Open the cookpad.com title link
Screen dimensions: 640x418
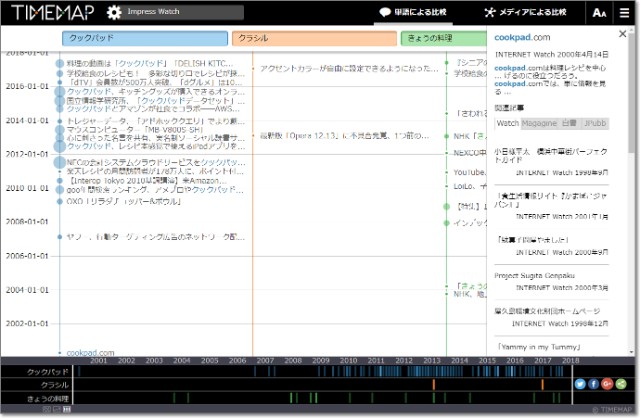point(529,37)
